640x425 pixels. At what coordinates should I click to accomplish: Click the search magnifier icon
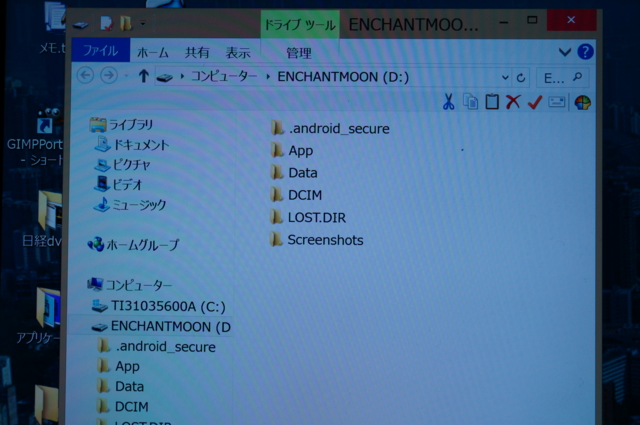click(577, 77)
